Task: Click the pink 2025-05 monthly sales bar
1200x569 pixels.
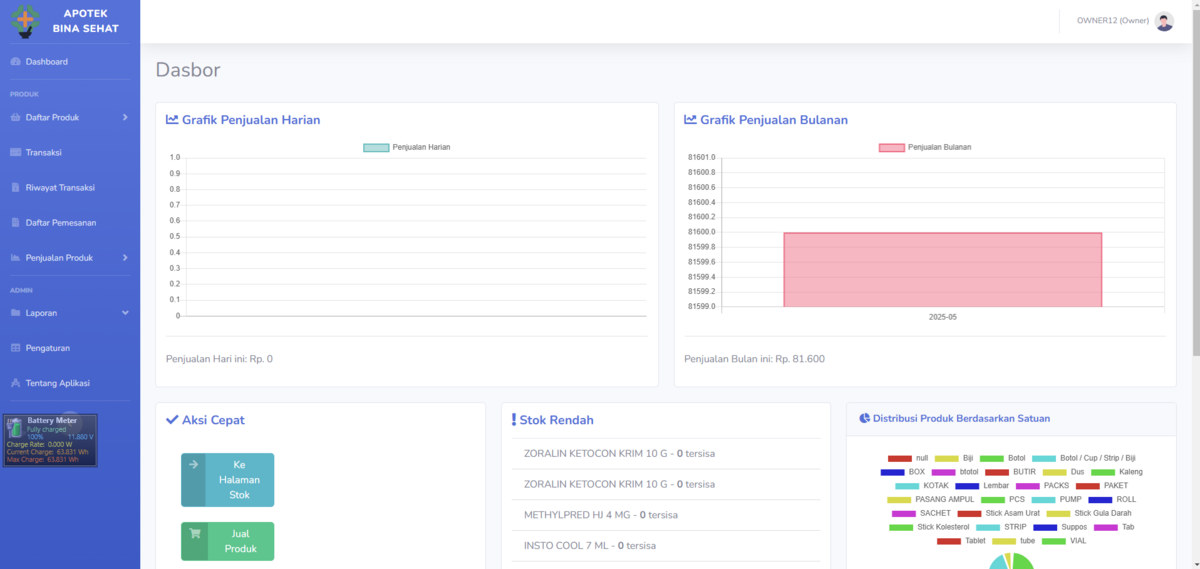Action: pyautogui.click(x=942, y=269)
